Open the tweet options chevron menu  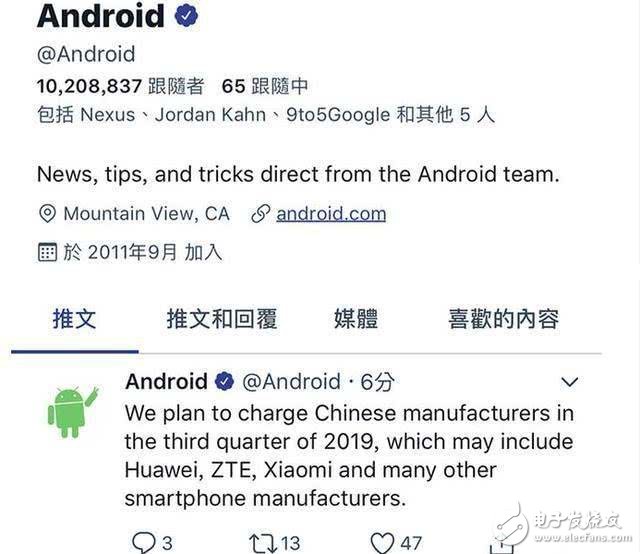[569, 382]
